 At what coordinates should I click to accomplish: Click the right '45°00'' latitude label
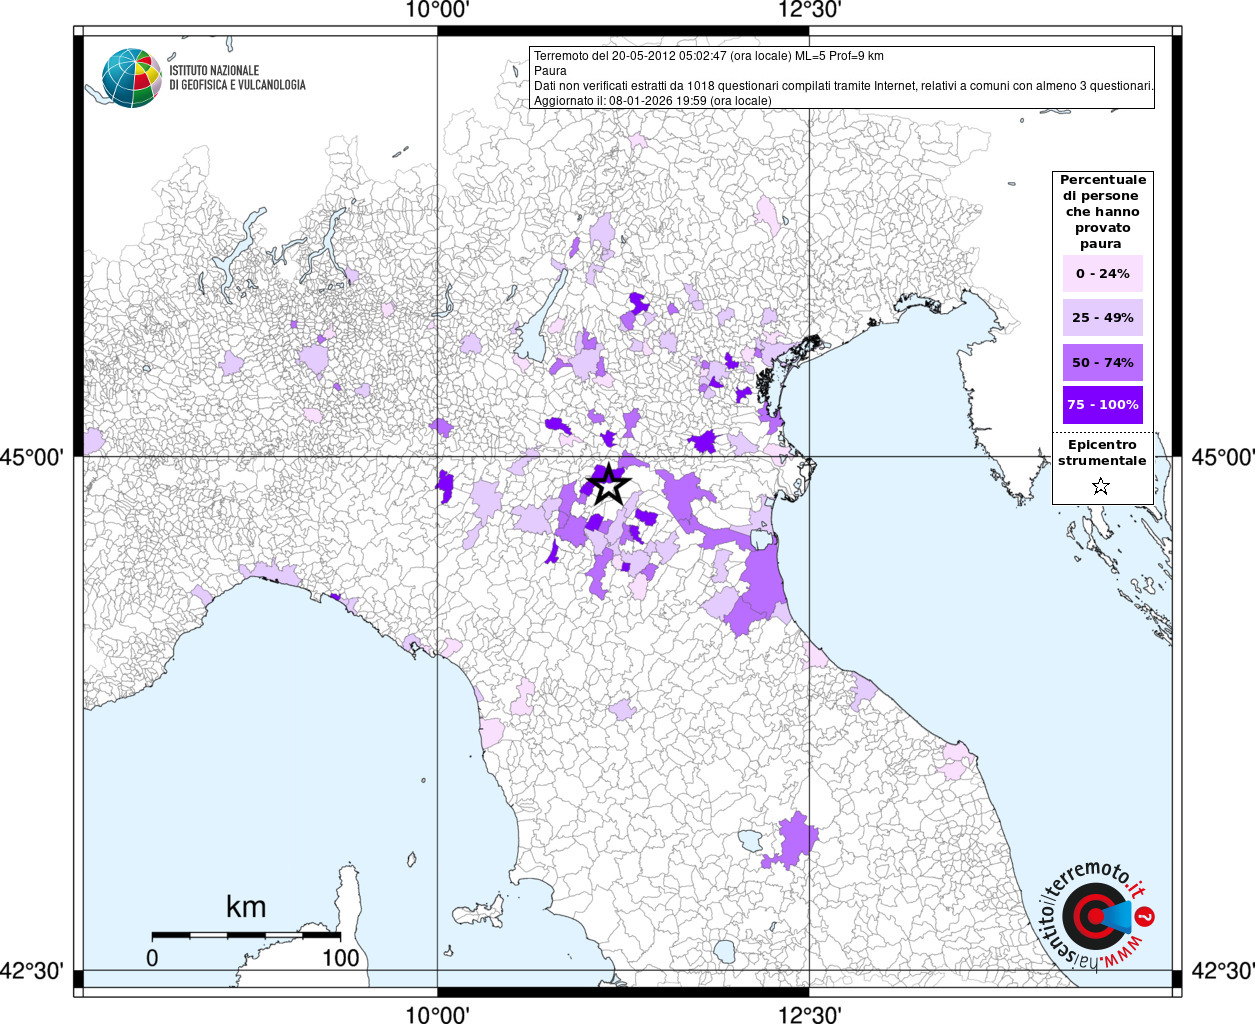[1223, 457]
